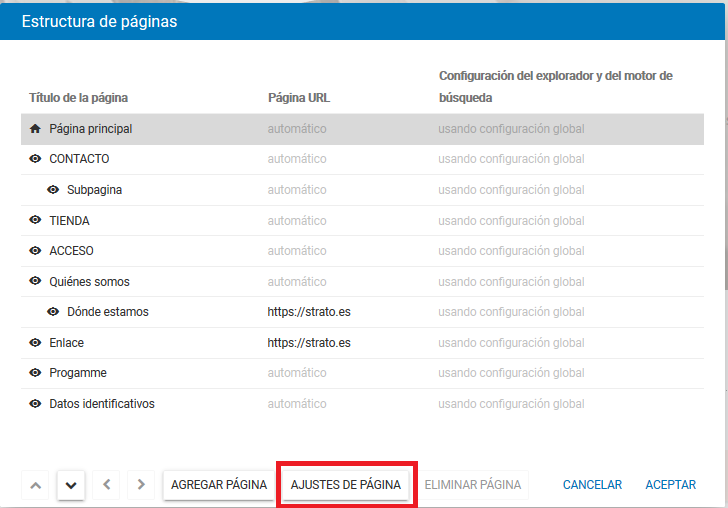
Task: Open AJUSTES DE PÁGINA
Action: pyautogui.click(x=346, y=485)
